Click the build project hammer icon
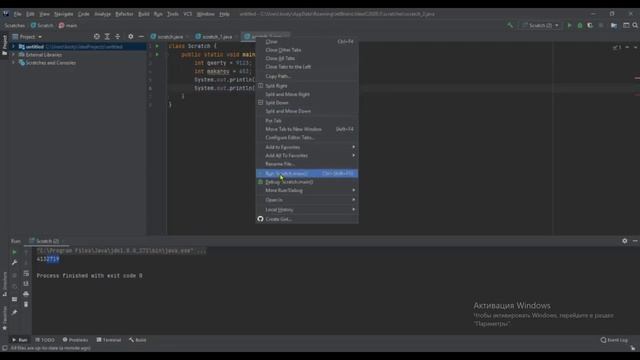Screen dimensions: 640x360 510,25
